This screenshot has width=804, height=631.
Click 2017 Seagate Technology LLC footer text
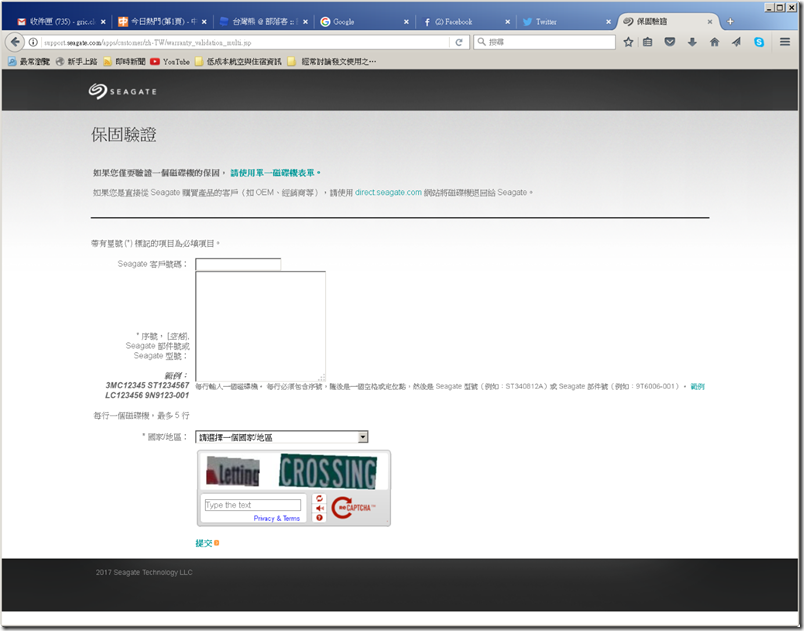click(144, 572)
